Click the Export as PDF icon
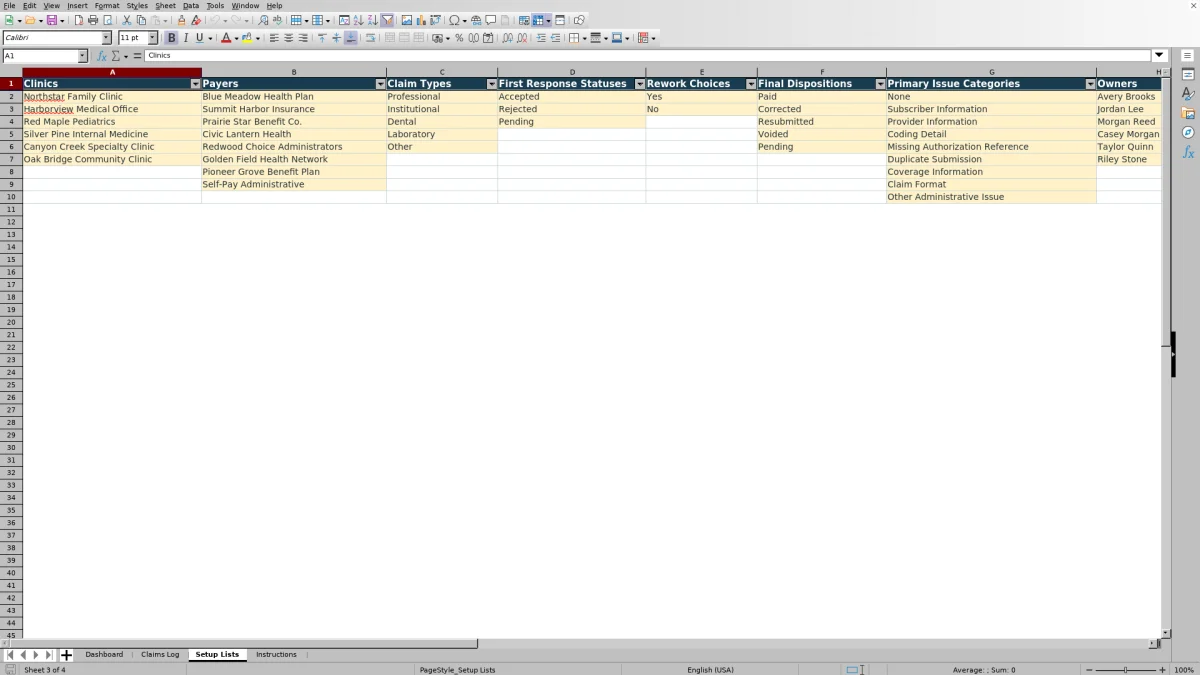Viewport: 1200px width, 675px height. click(78, 20)
